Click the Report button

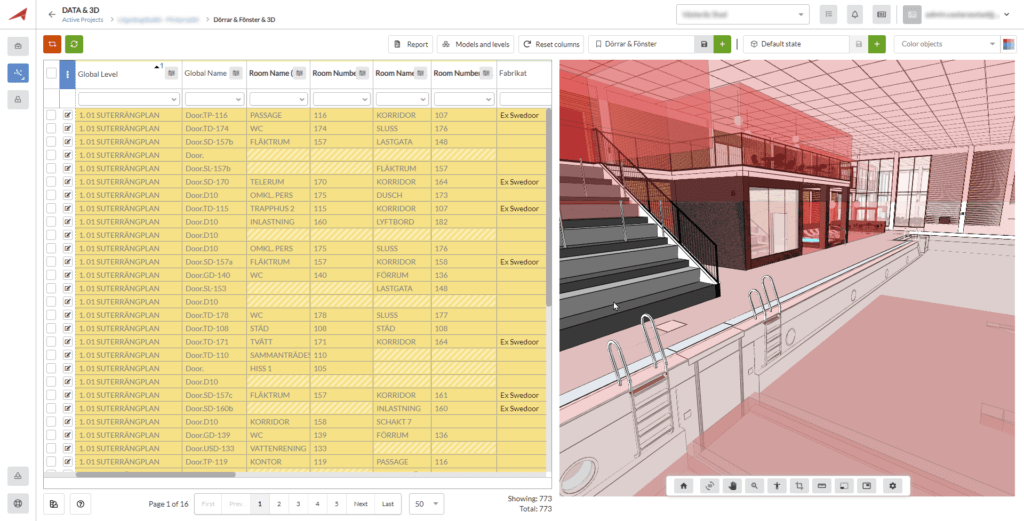pyautogui.click(x=411, y=44)
